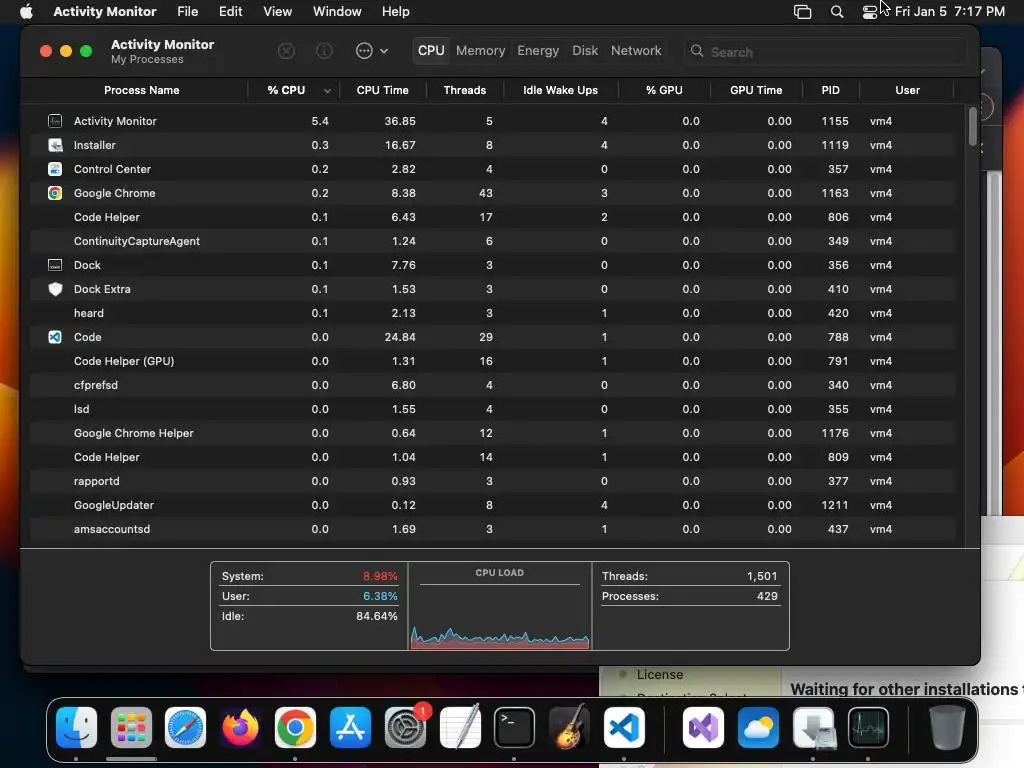1024x768 pixels.
Task: Open App Store from the Dock
Action: 350,727
